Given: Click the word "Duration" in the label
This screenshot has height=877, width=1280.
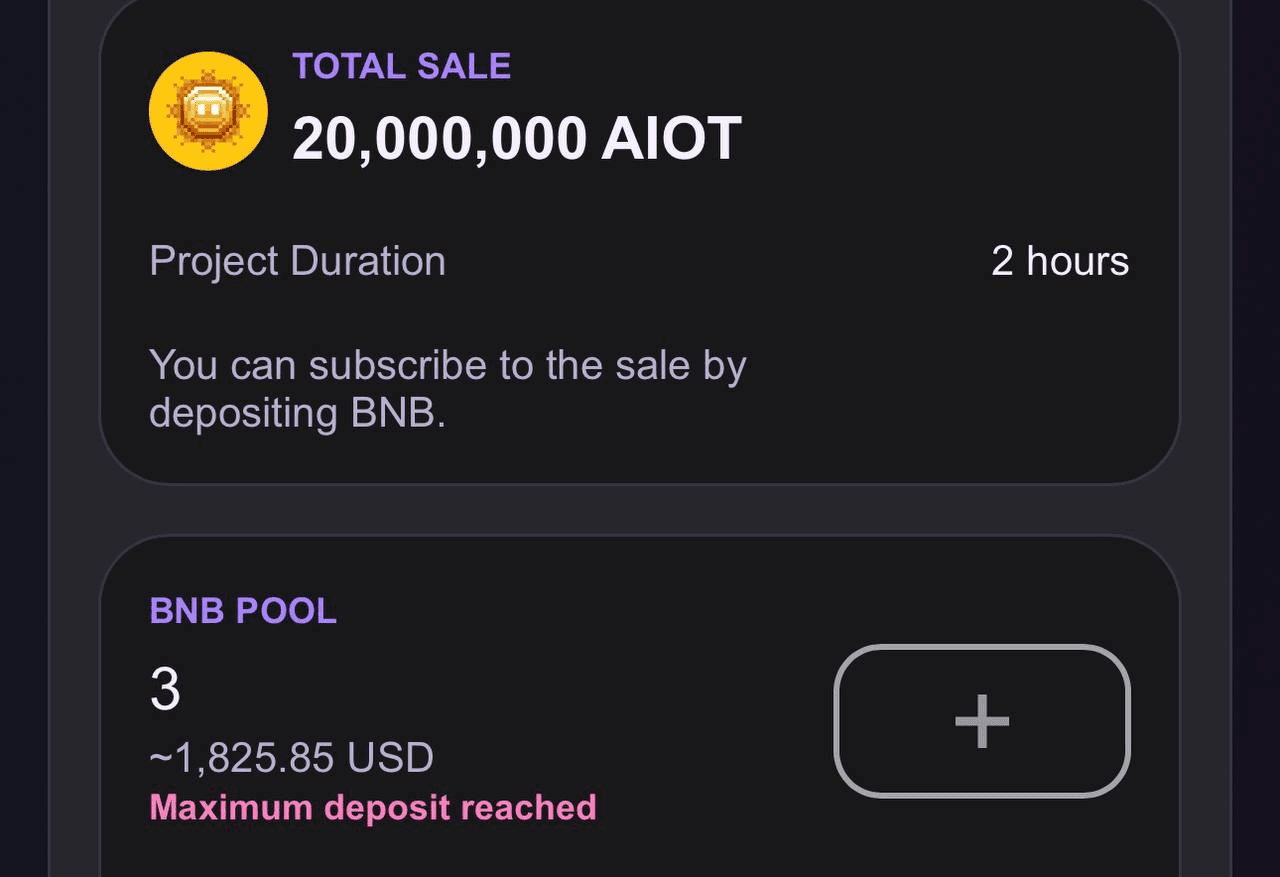Looking at the screenshot, I should [368, 262].
